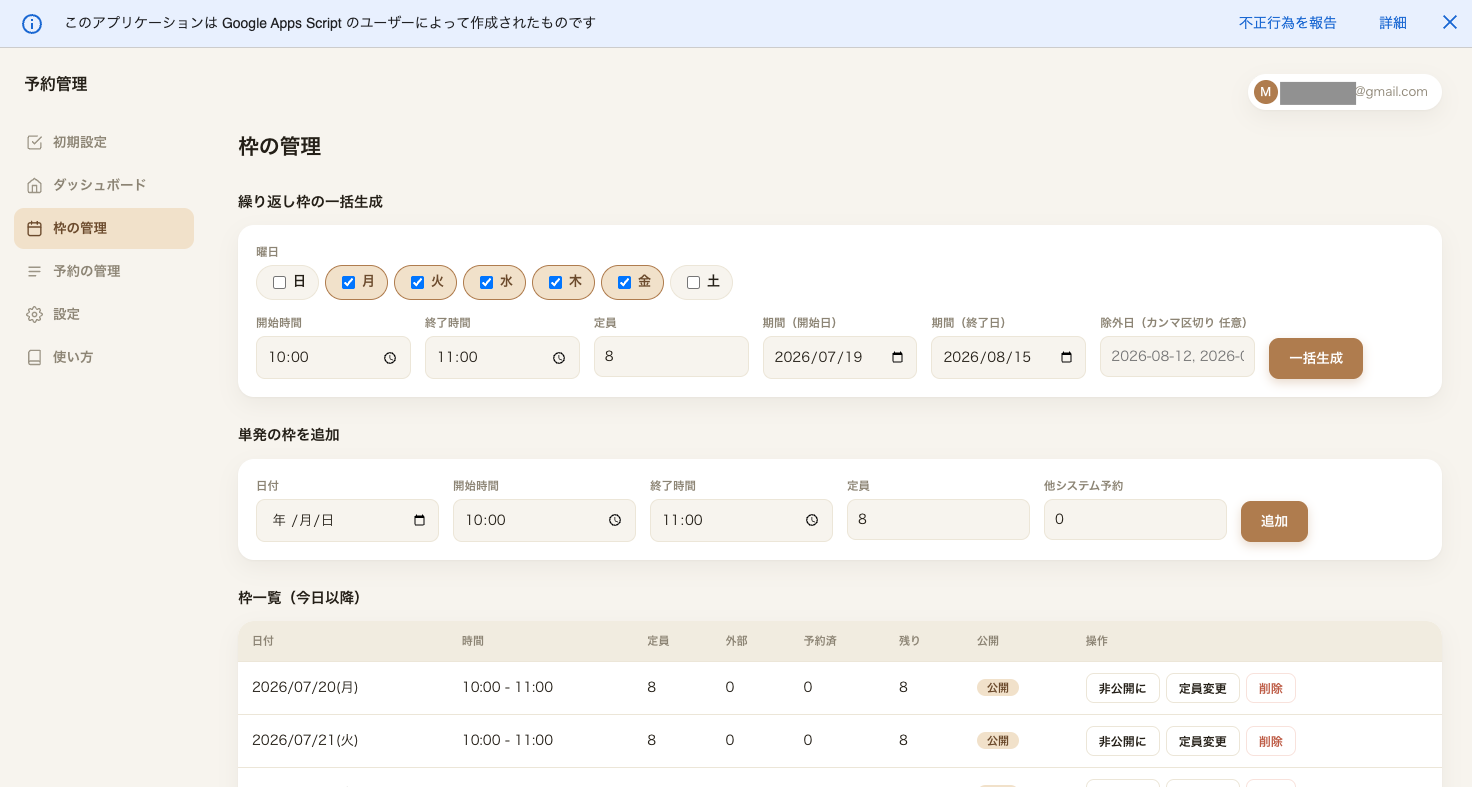The width and height of the screenshot is (1472, 787).
Task: Click 定員変更 for 2026/07/20(月)
Action: click(1203, 688)
